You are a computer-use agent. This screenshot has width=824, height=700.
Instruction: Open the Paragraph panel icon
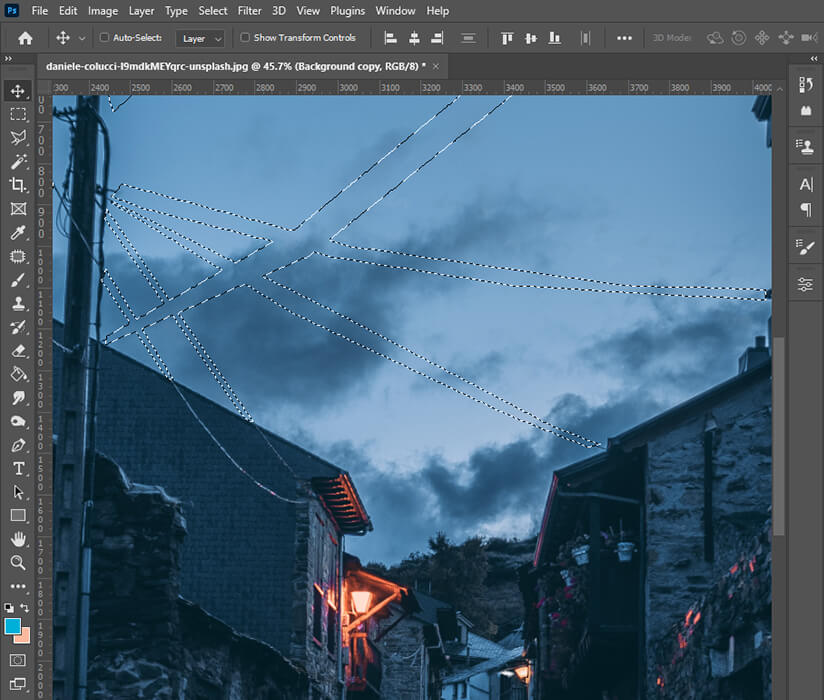click(806, 210)
